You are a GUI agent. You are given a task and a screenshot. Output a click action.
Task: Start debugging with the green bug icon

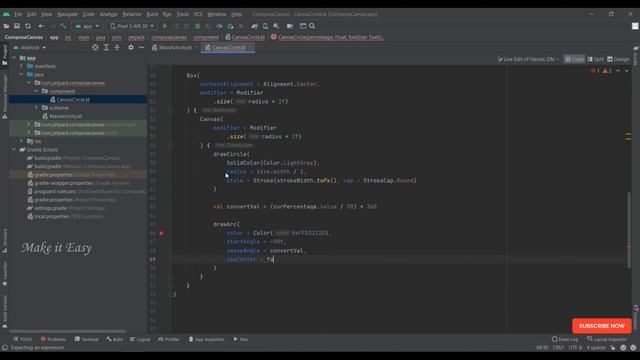(x=198, y=26)
